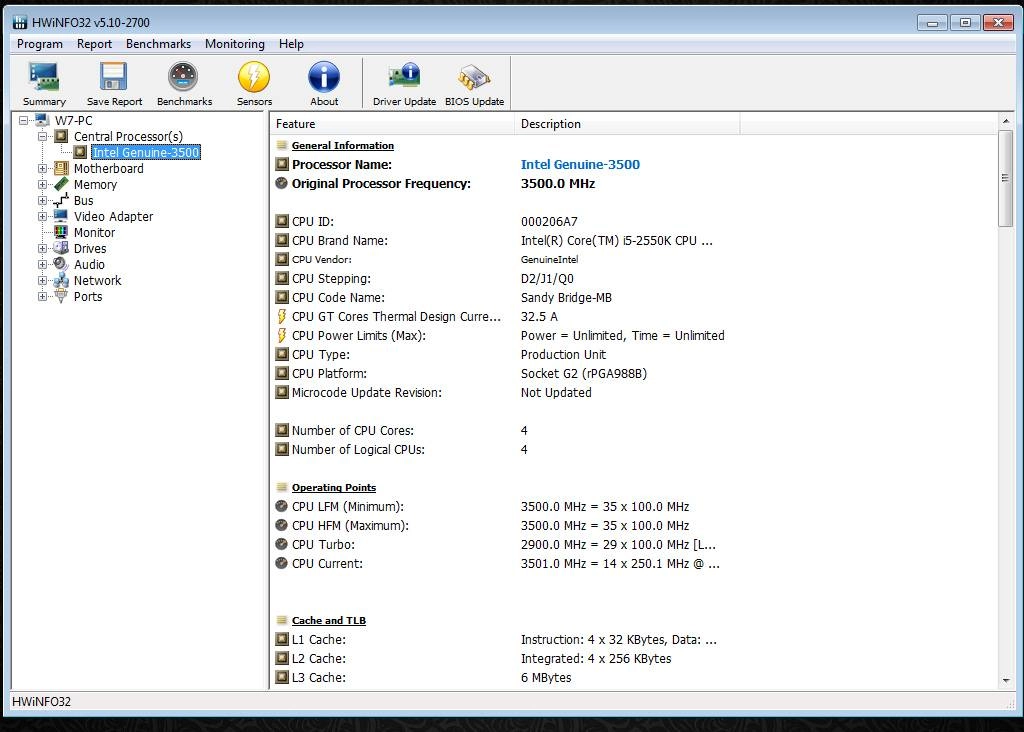Select the CPU ID row
This screenshot has width=1024, height=732.
633,221
